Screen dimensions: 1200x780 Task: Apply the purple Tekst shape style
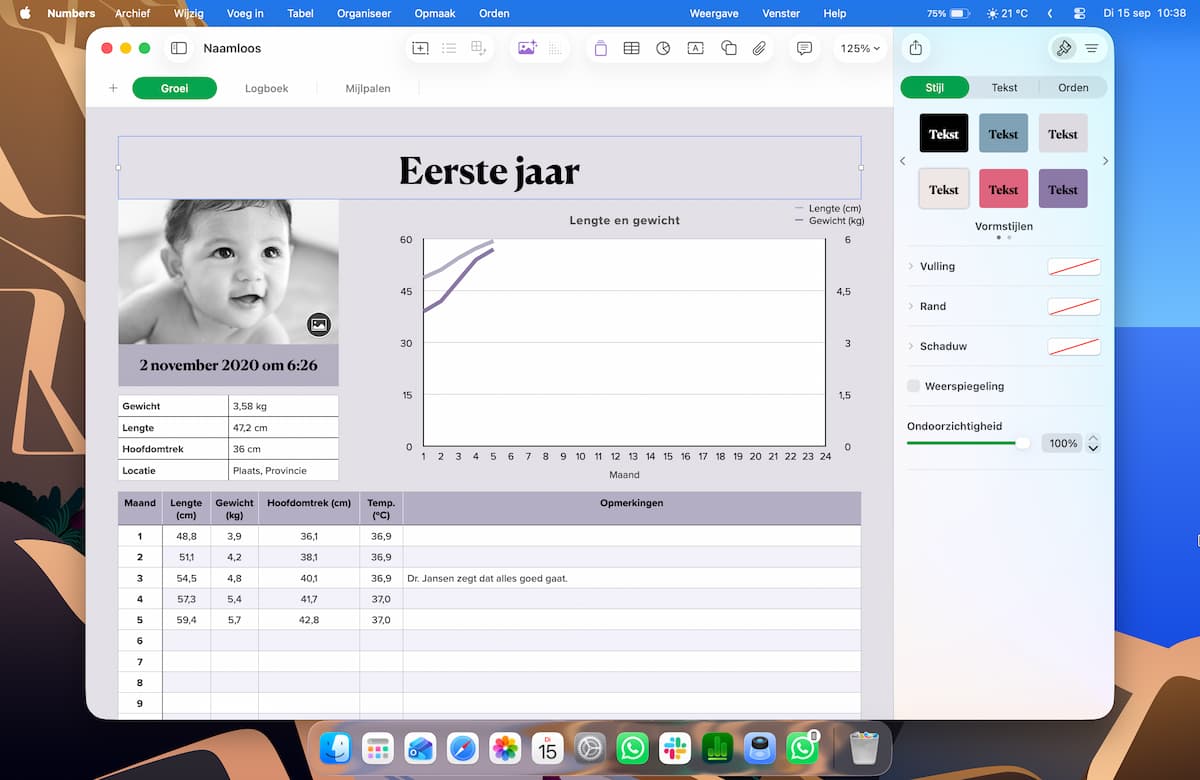pyautogui.click(x=1063, y=189)
